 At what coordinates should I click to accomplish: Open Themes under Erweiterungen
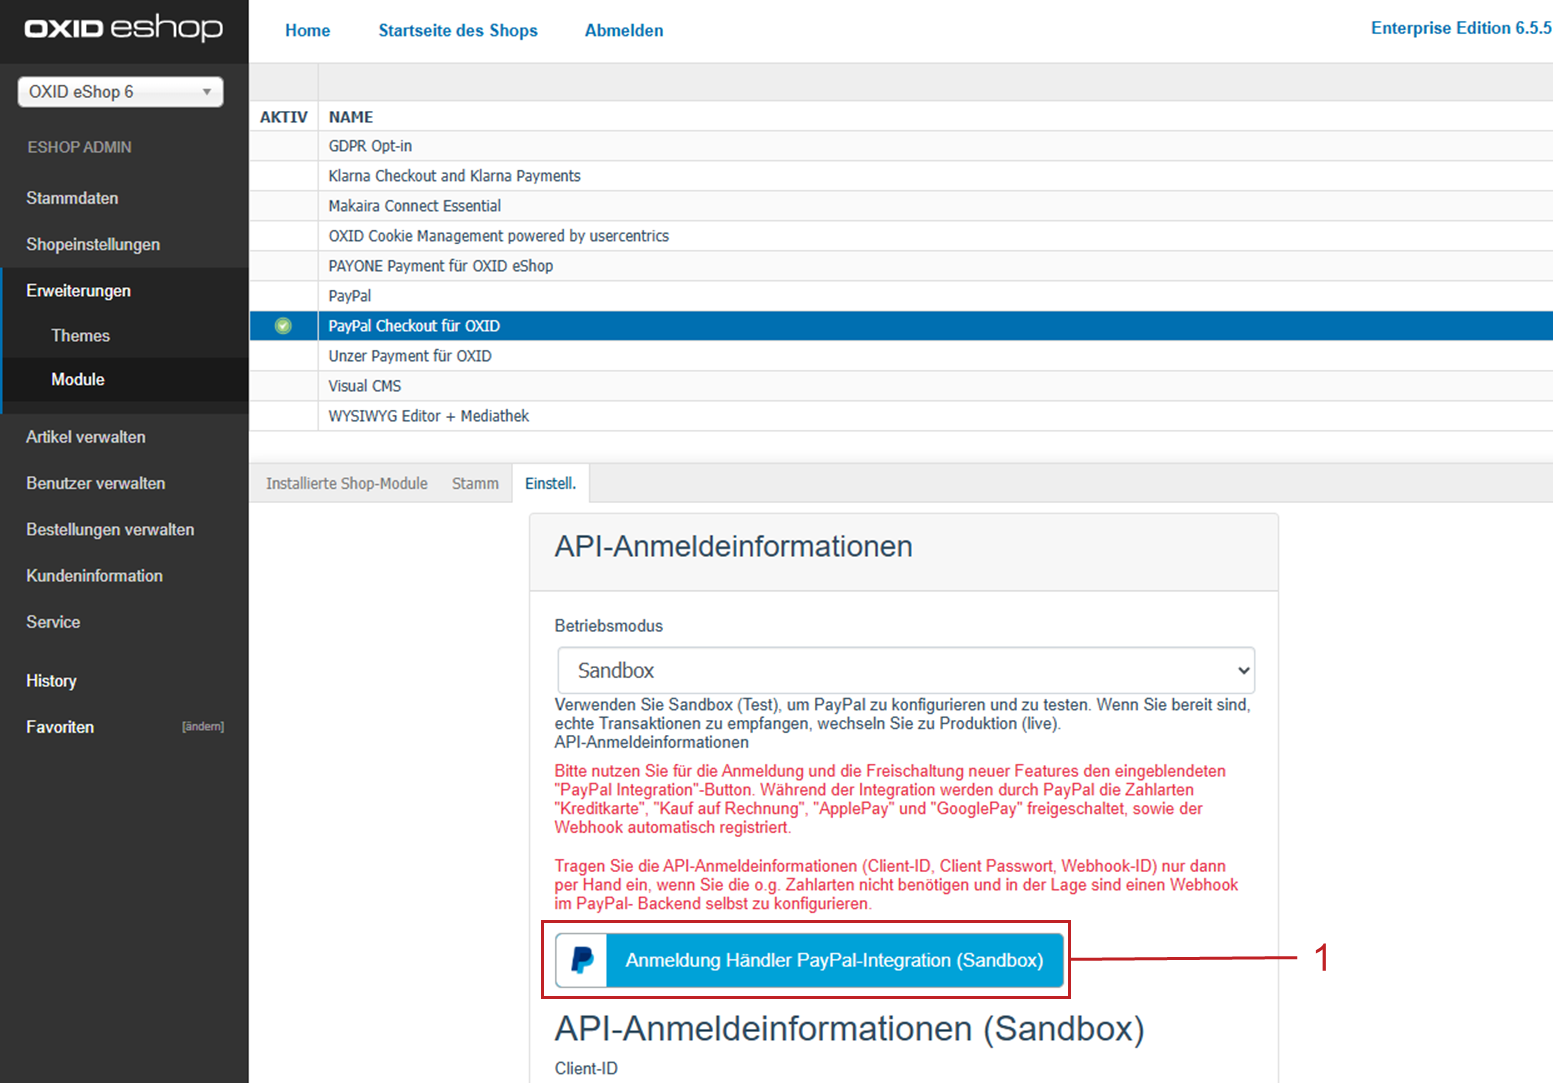80,336
